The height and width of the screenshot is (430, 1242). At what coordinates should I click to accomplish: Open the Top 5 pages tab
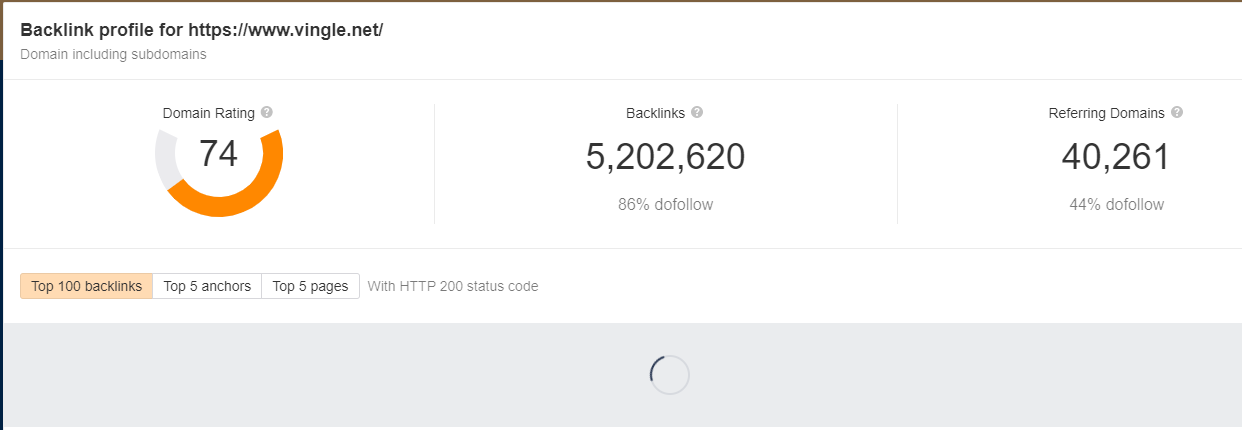pos(310,286)
